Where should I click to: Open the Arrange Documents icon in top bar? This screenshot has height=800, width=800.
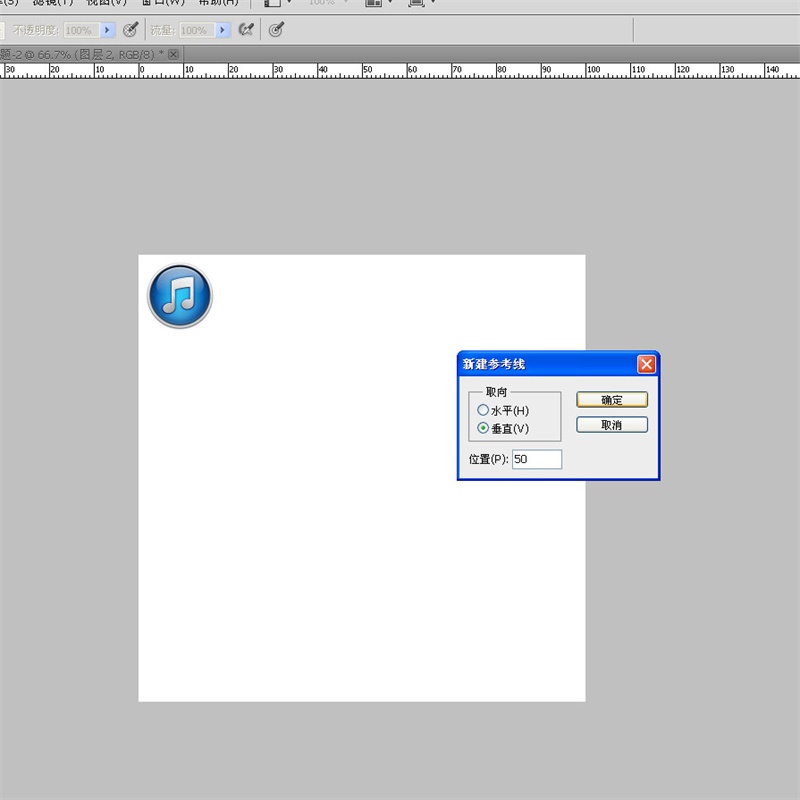(377, 3)
